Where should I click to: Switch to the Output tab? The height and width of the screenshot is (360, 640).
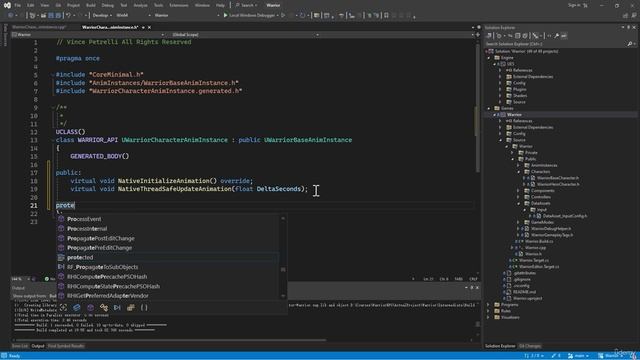click(x=38, y=346)
